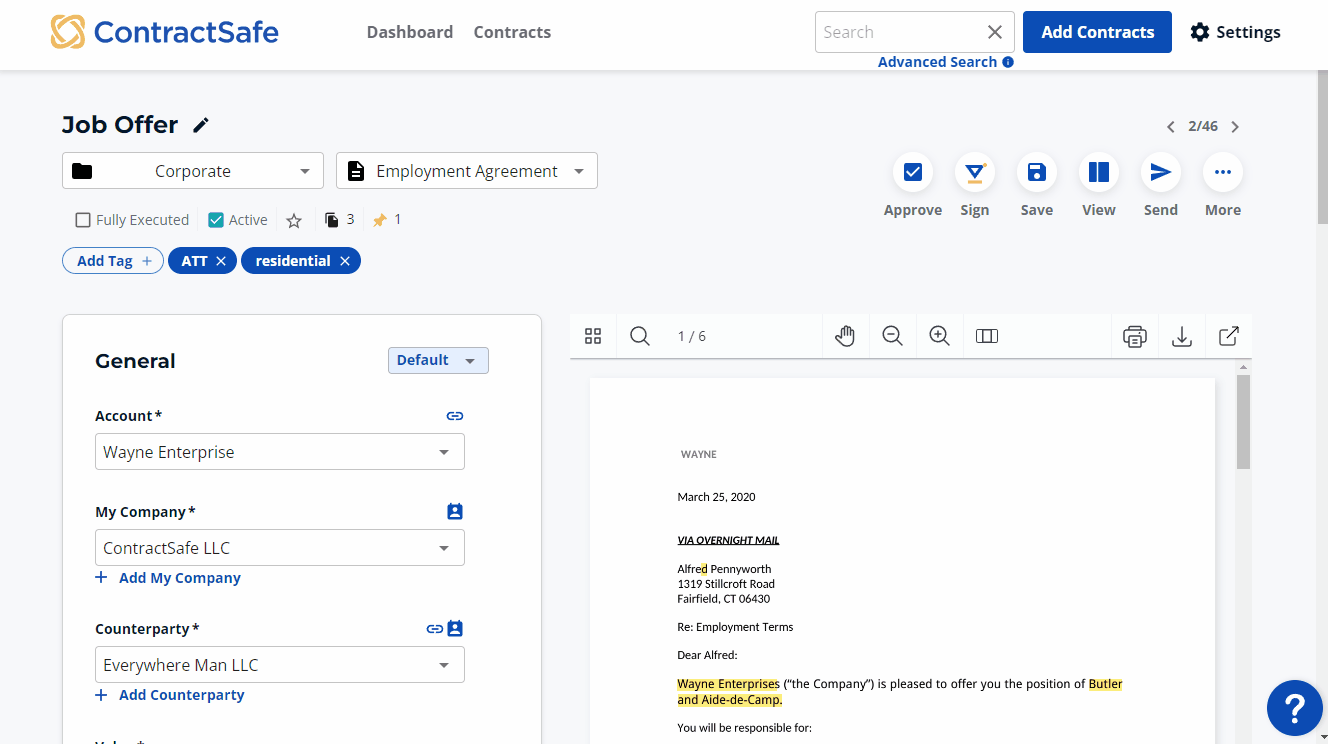Click into the Search input field
Viewport: 1328px width, 744px height.
pos(897,32)
